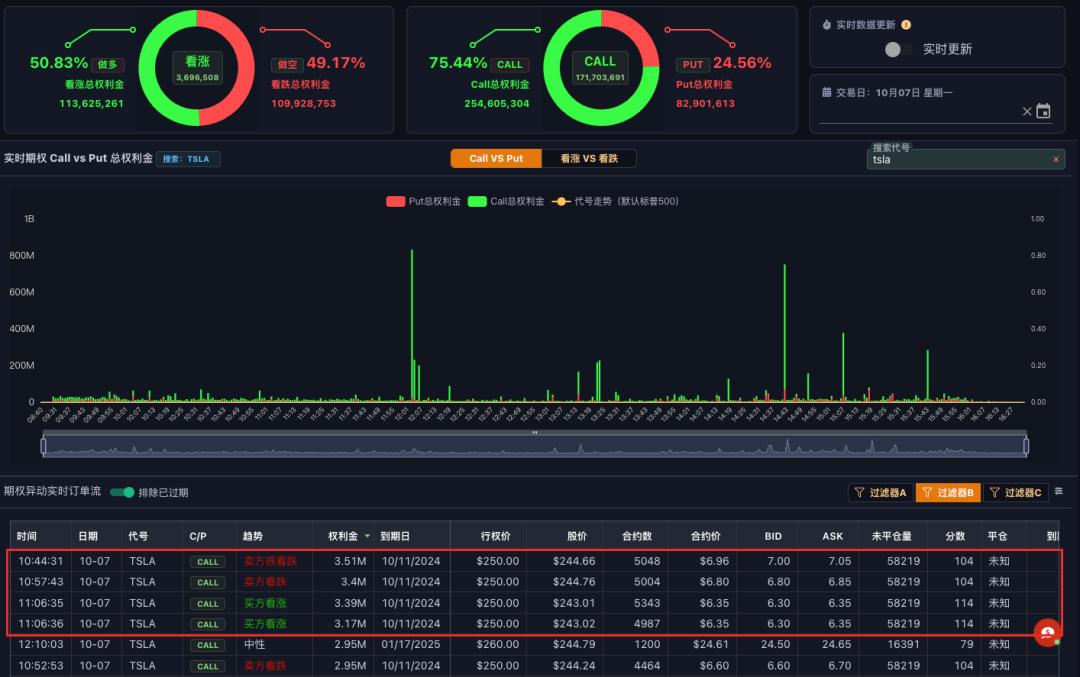The image size is (1080, 677).
Task: Open the filter settings icon right of 过滤器C
Action: (1059, 492)
